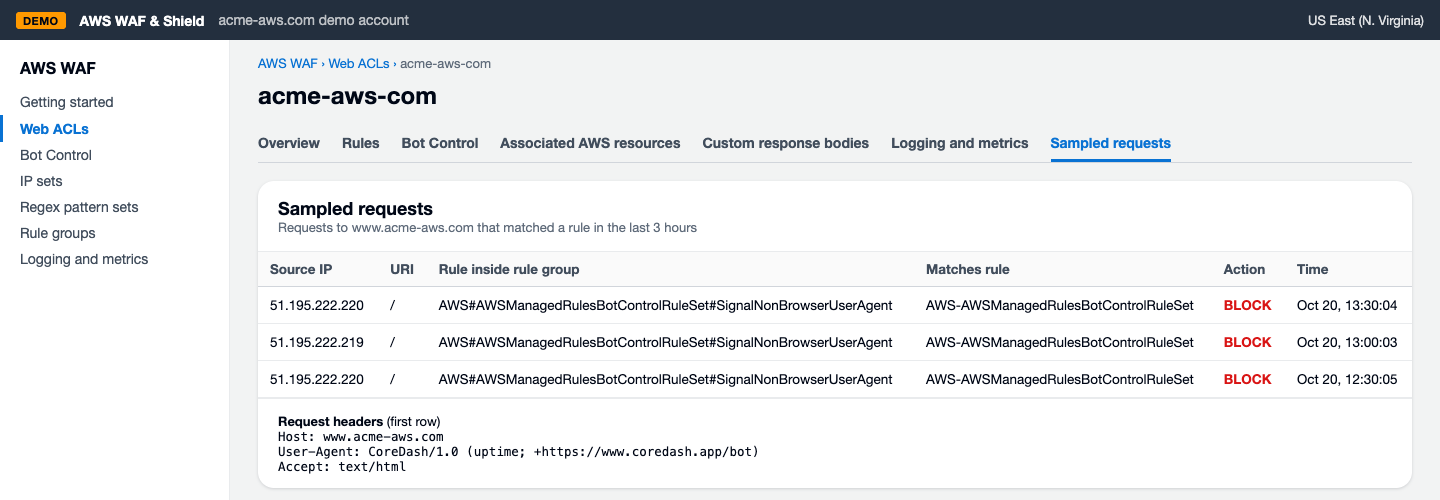Image resolution: width=1440 pixels, height=500 pixels.
Task: Open Custom response bodies tab
Action: pyautogui.click(x=786, y=143)
